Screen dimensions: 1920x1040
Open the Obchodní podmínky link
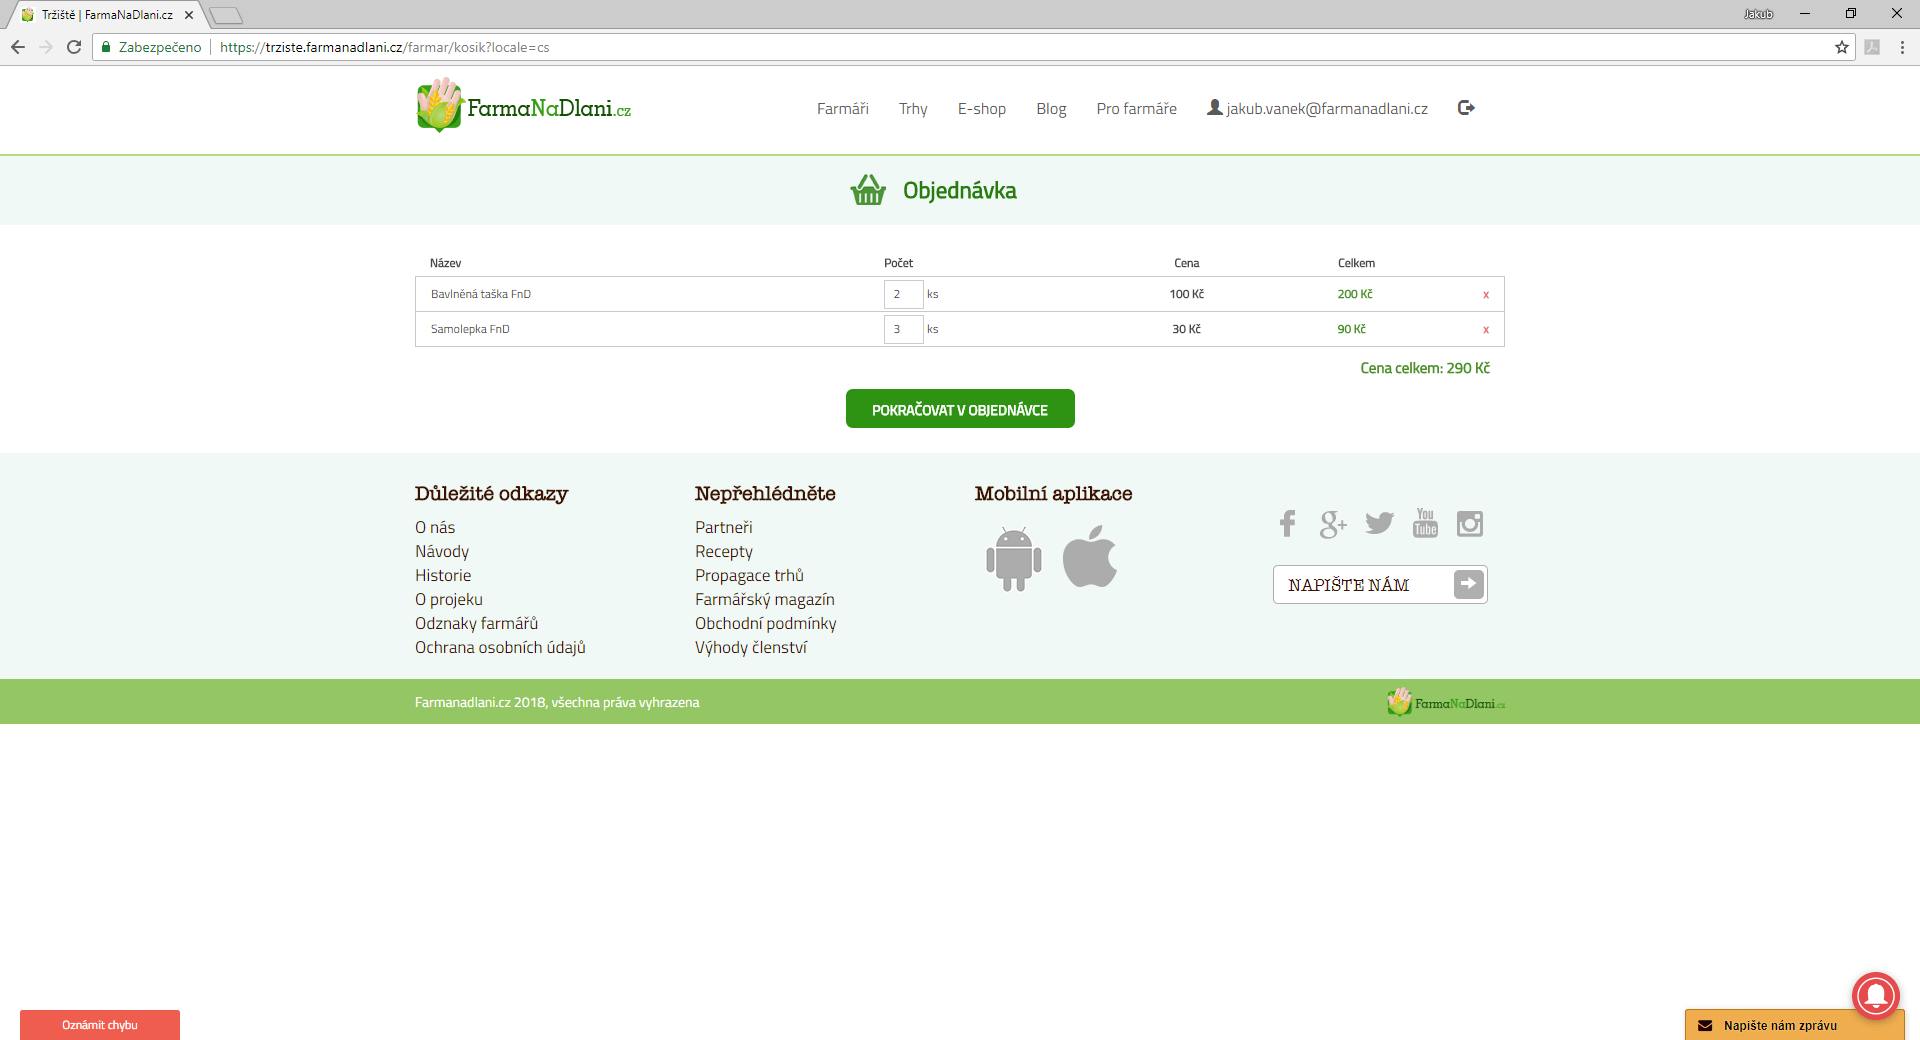(x=765, y=624)
